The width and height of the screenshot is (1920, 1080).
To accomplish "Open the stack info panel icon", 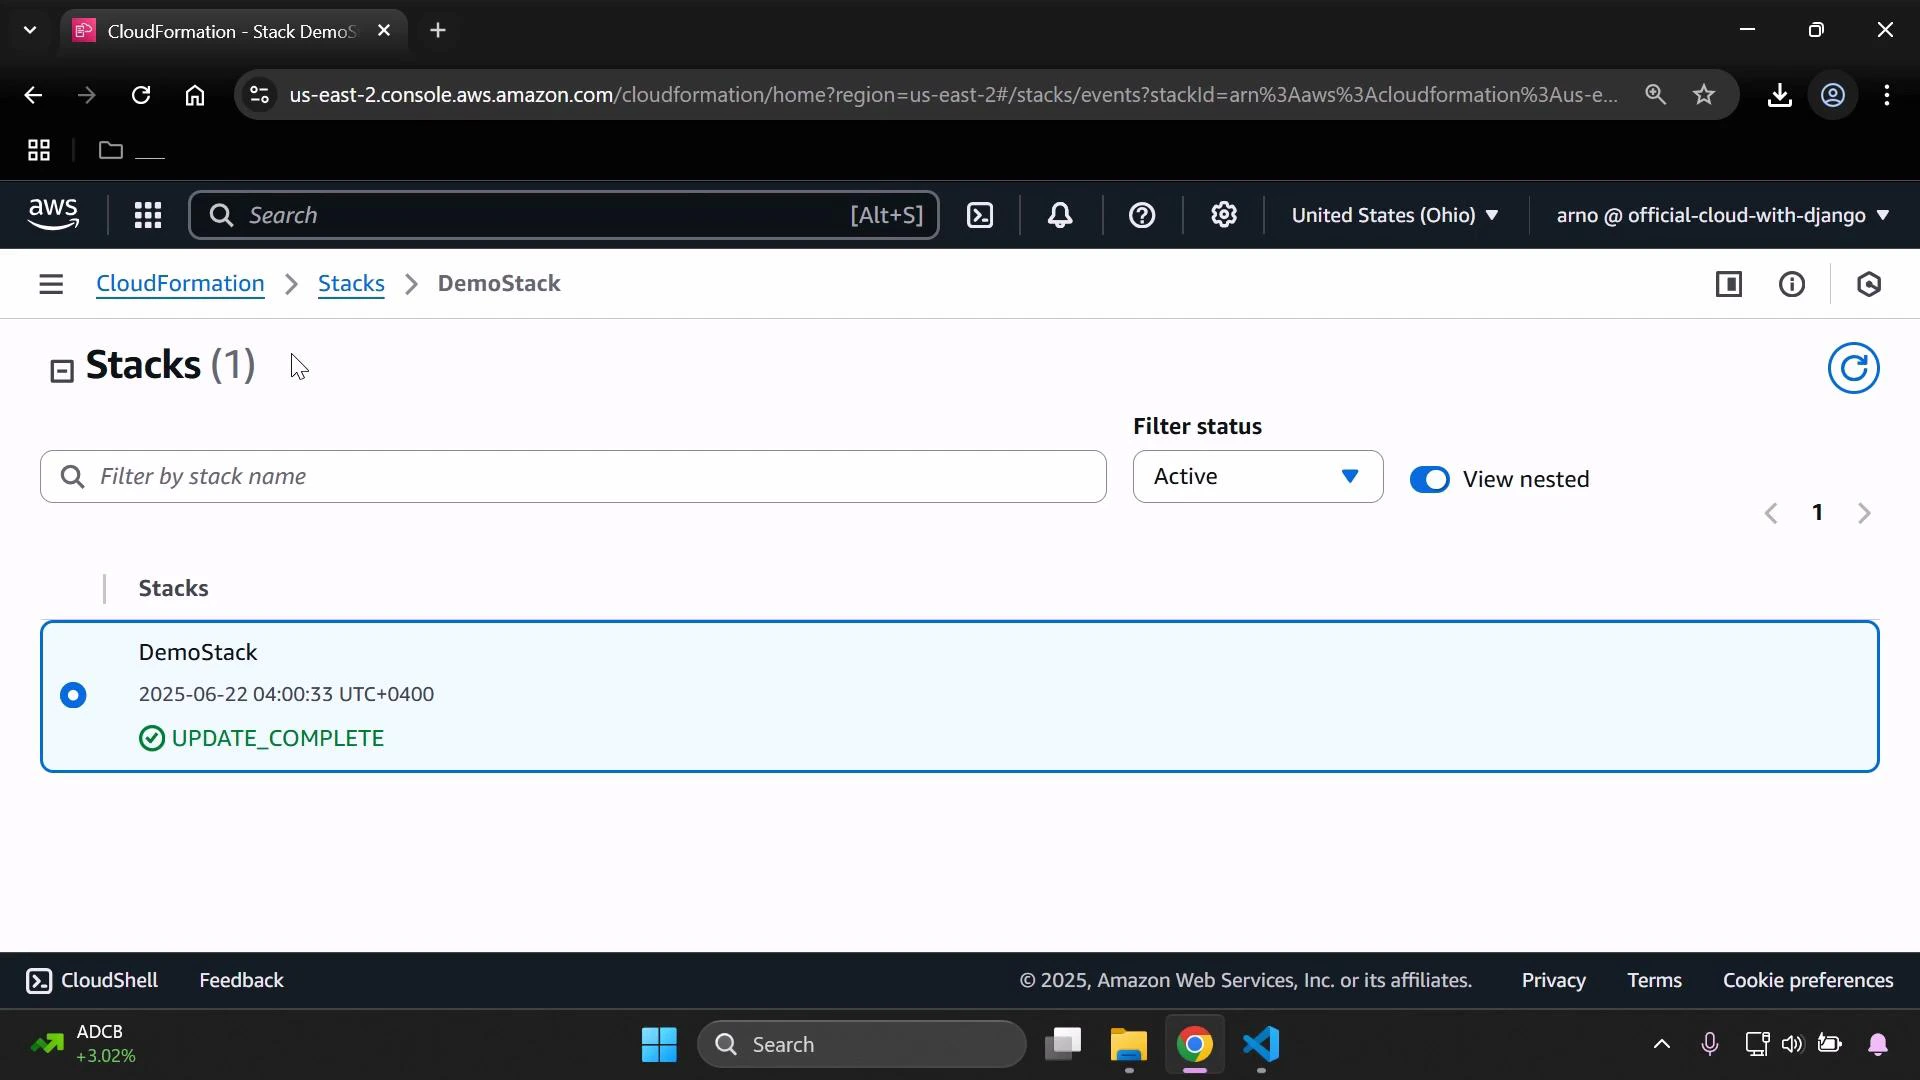I will [x=1793, y=284].
